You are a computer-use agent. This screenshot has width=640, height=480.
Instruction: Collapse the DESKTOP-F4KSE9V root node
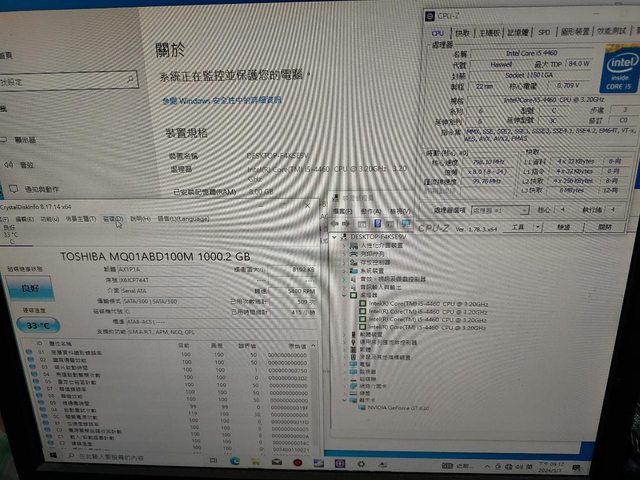[x=334, y=237]
